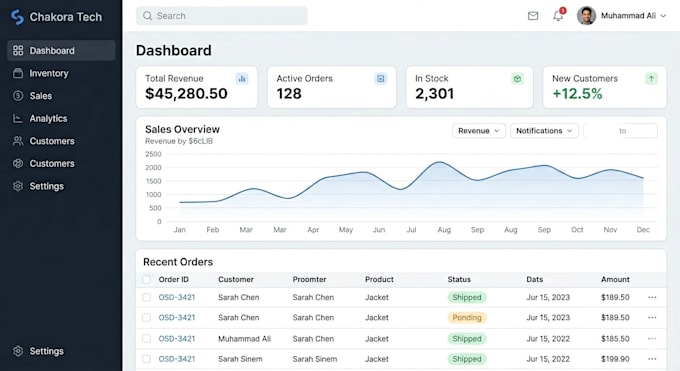Open the Notifications dropdown in Sales Overview

tap(544, 131)
